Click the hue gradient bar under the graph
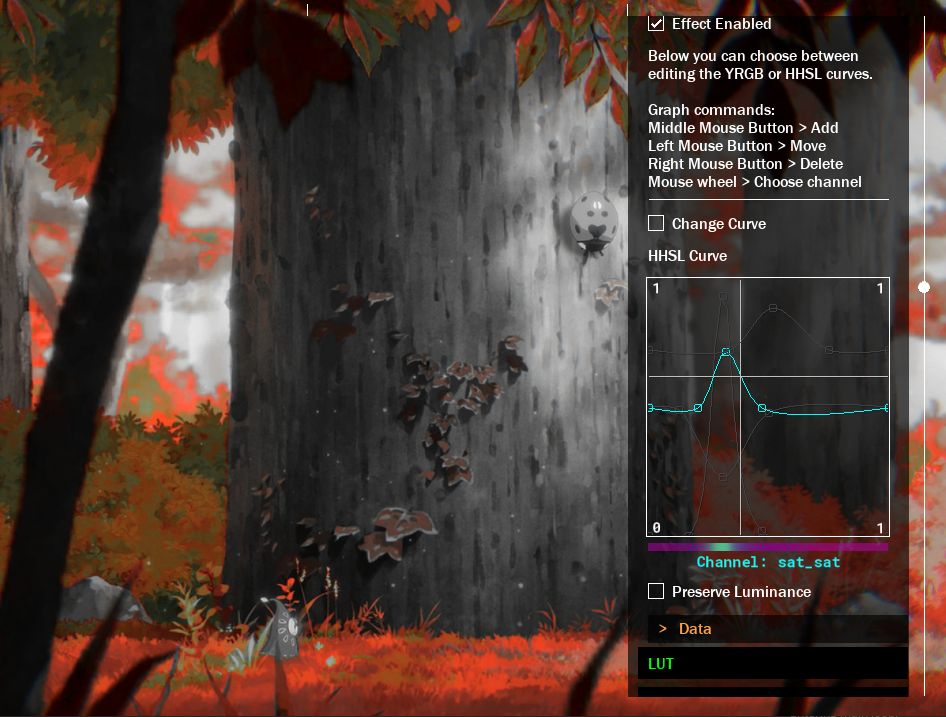Screen dimensions: 946x717 click(768, 547)
